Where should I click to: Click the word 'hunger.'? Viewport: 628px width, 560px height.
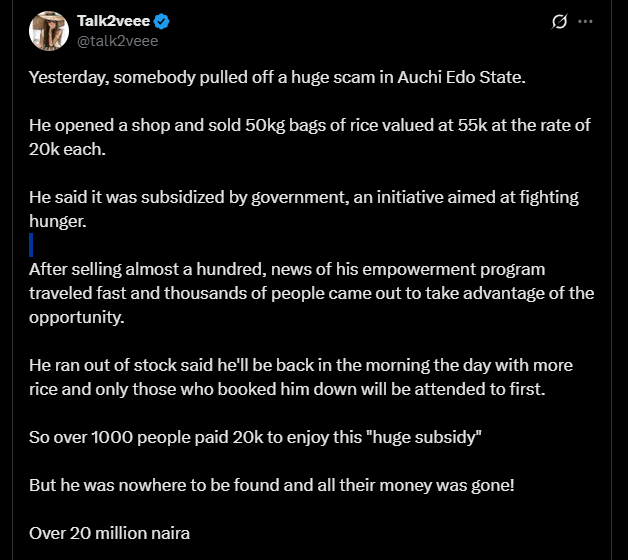[x=58, y=222]
